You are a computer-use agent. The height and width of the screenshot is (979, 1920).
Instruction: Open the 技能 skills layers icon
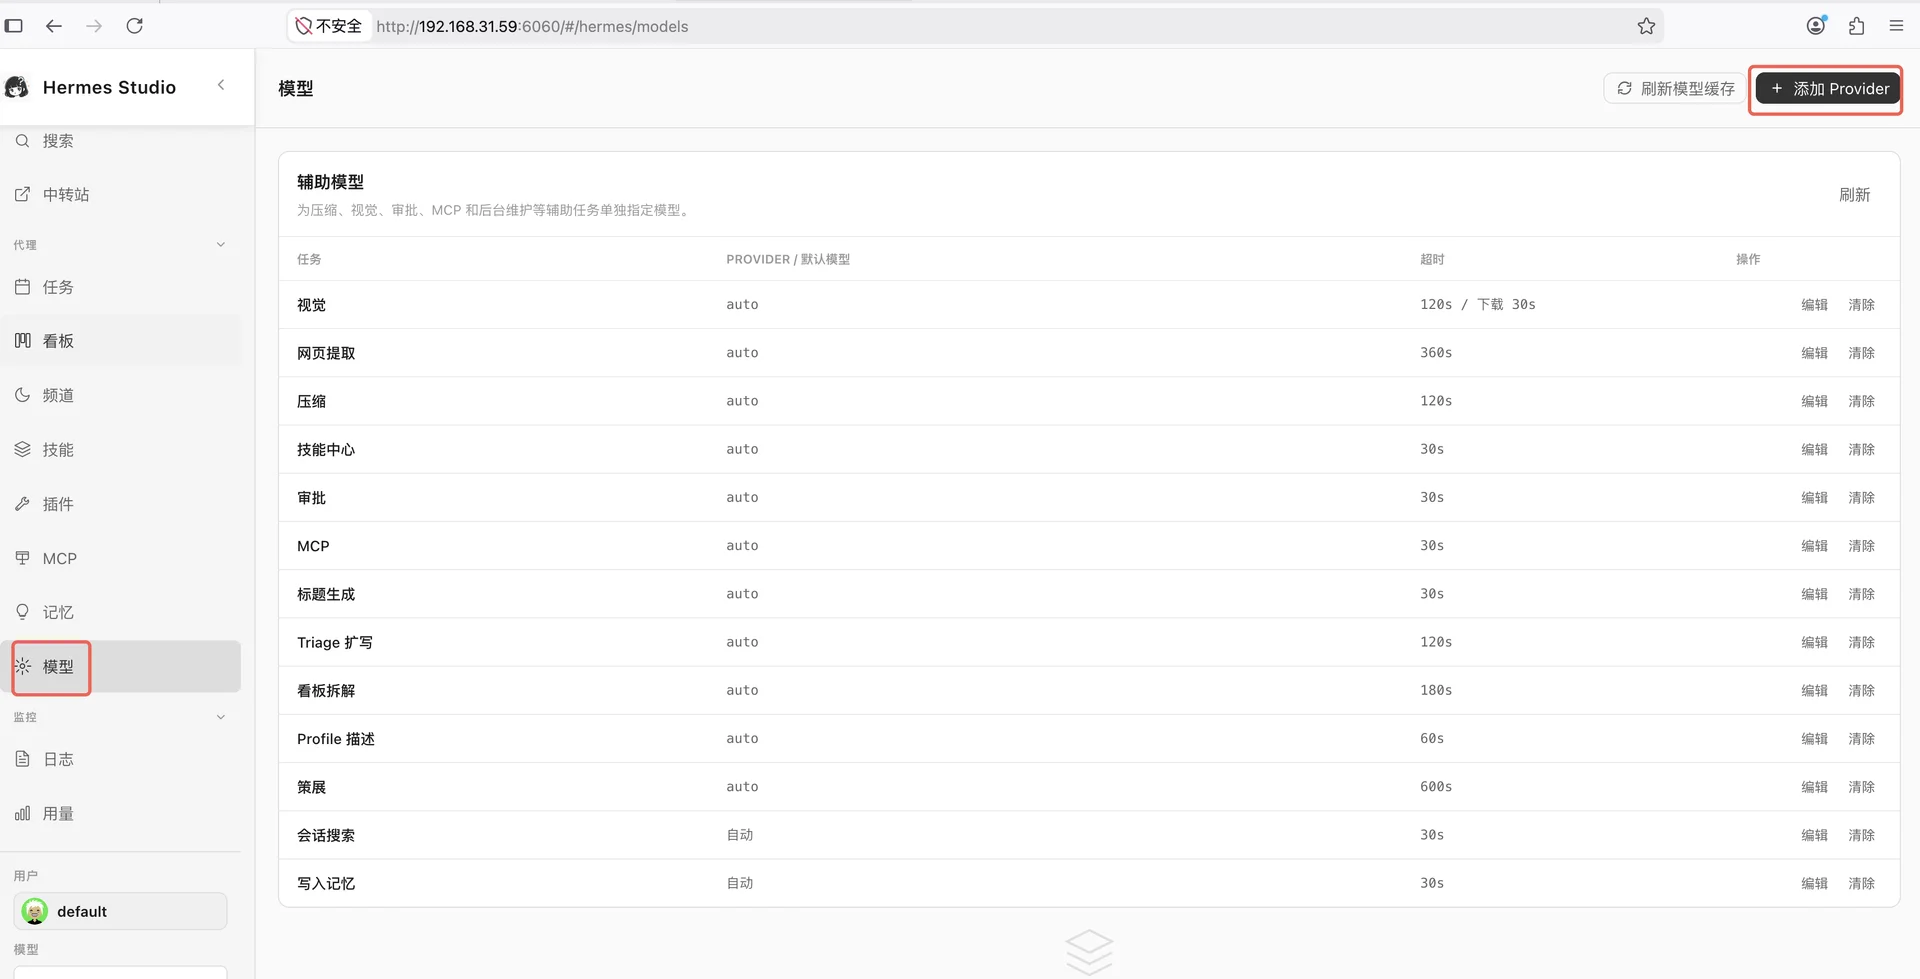point(23,449)
